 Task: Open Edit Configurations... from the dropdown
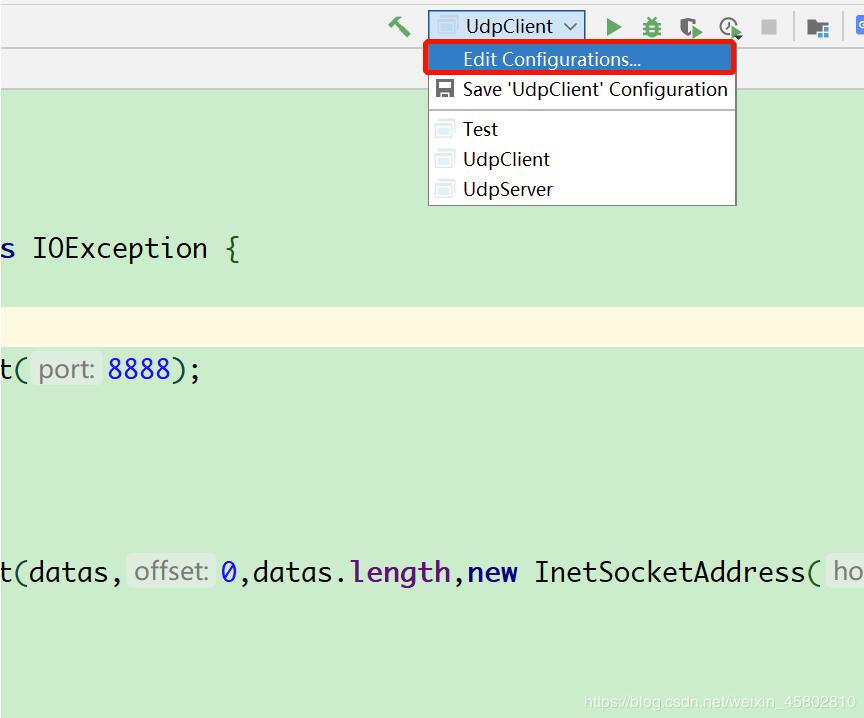click(551, 59)
